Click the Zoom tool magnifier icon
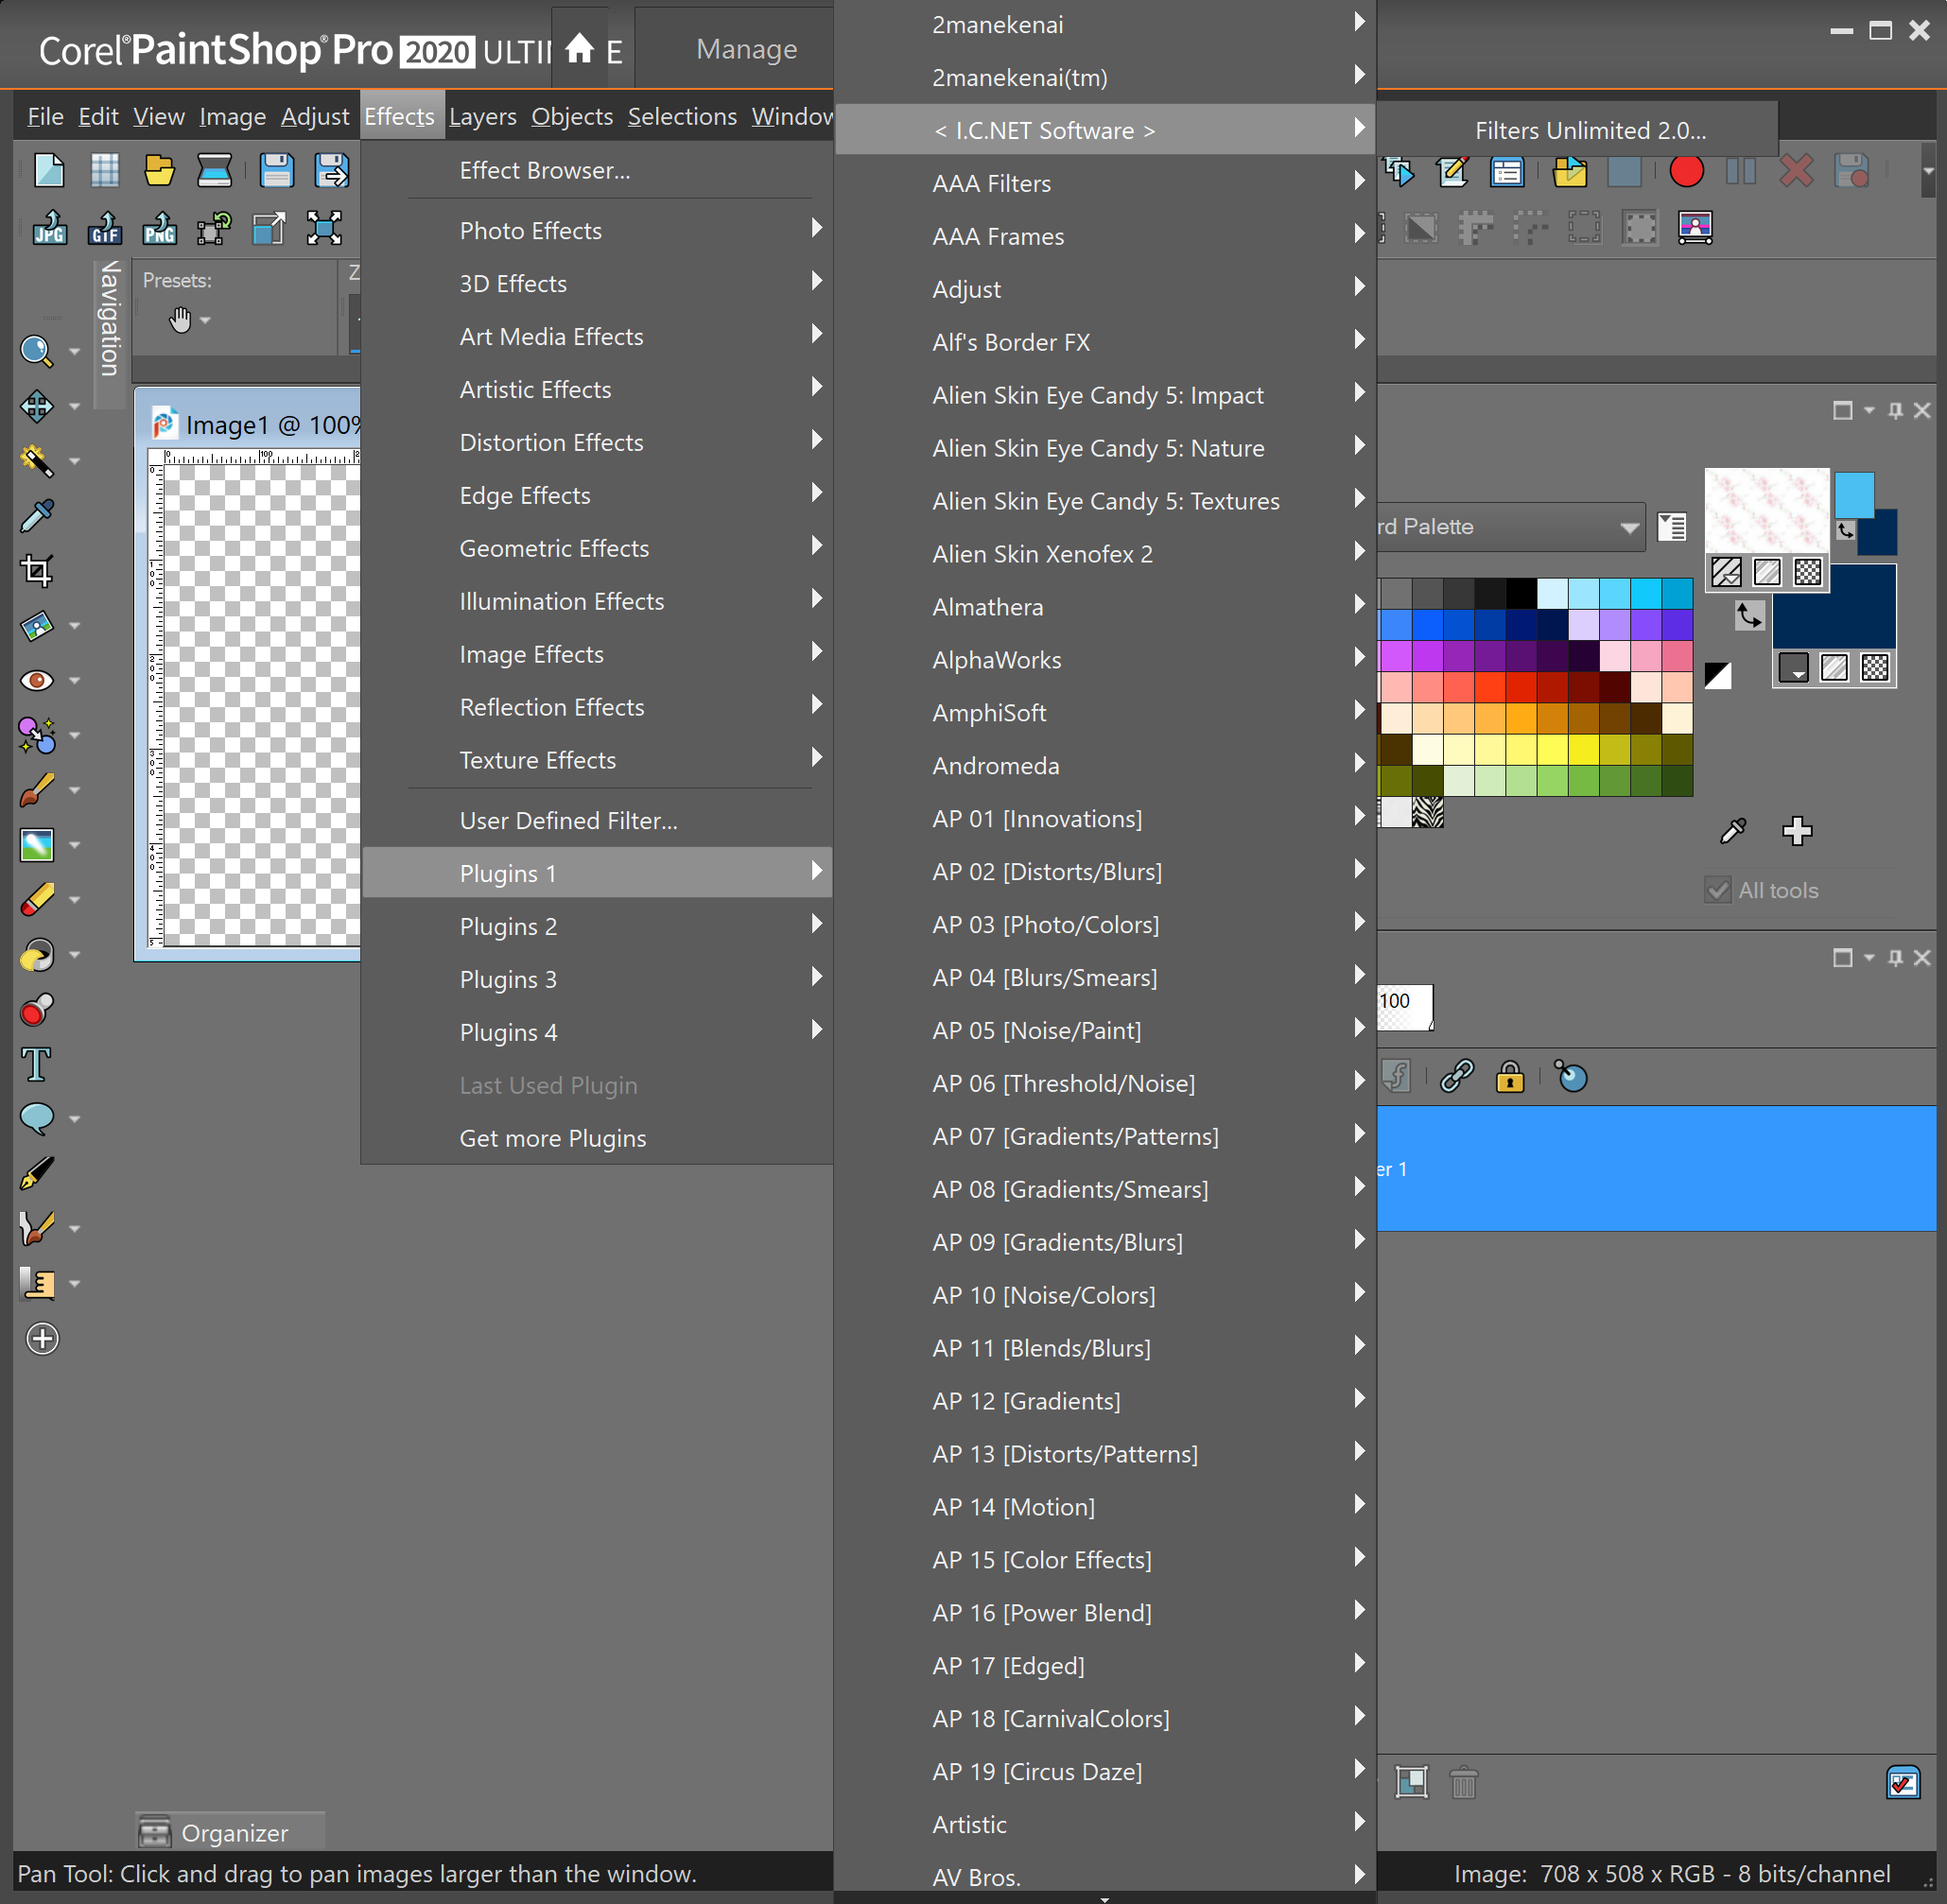Screen dimensions: 1947x1904 [x=37, y=350]
